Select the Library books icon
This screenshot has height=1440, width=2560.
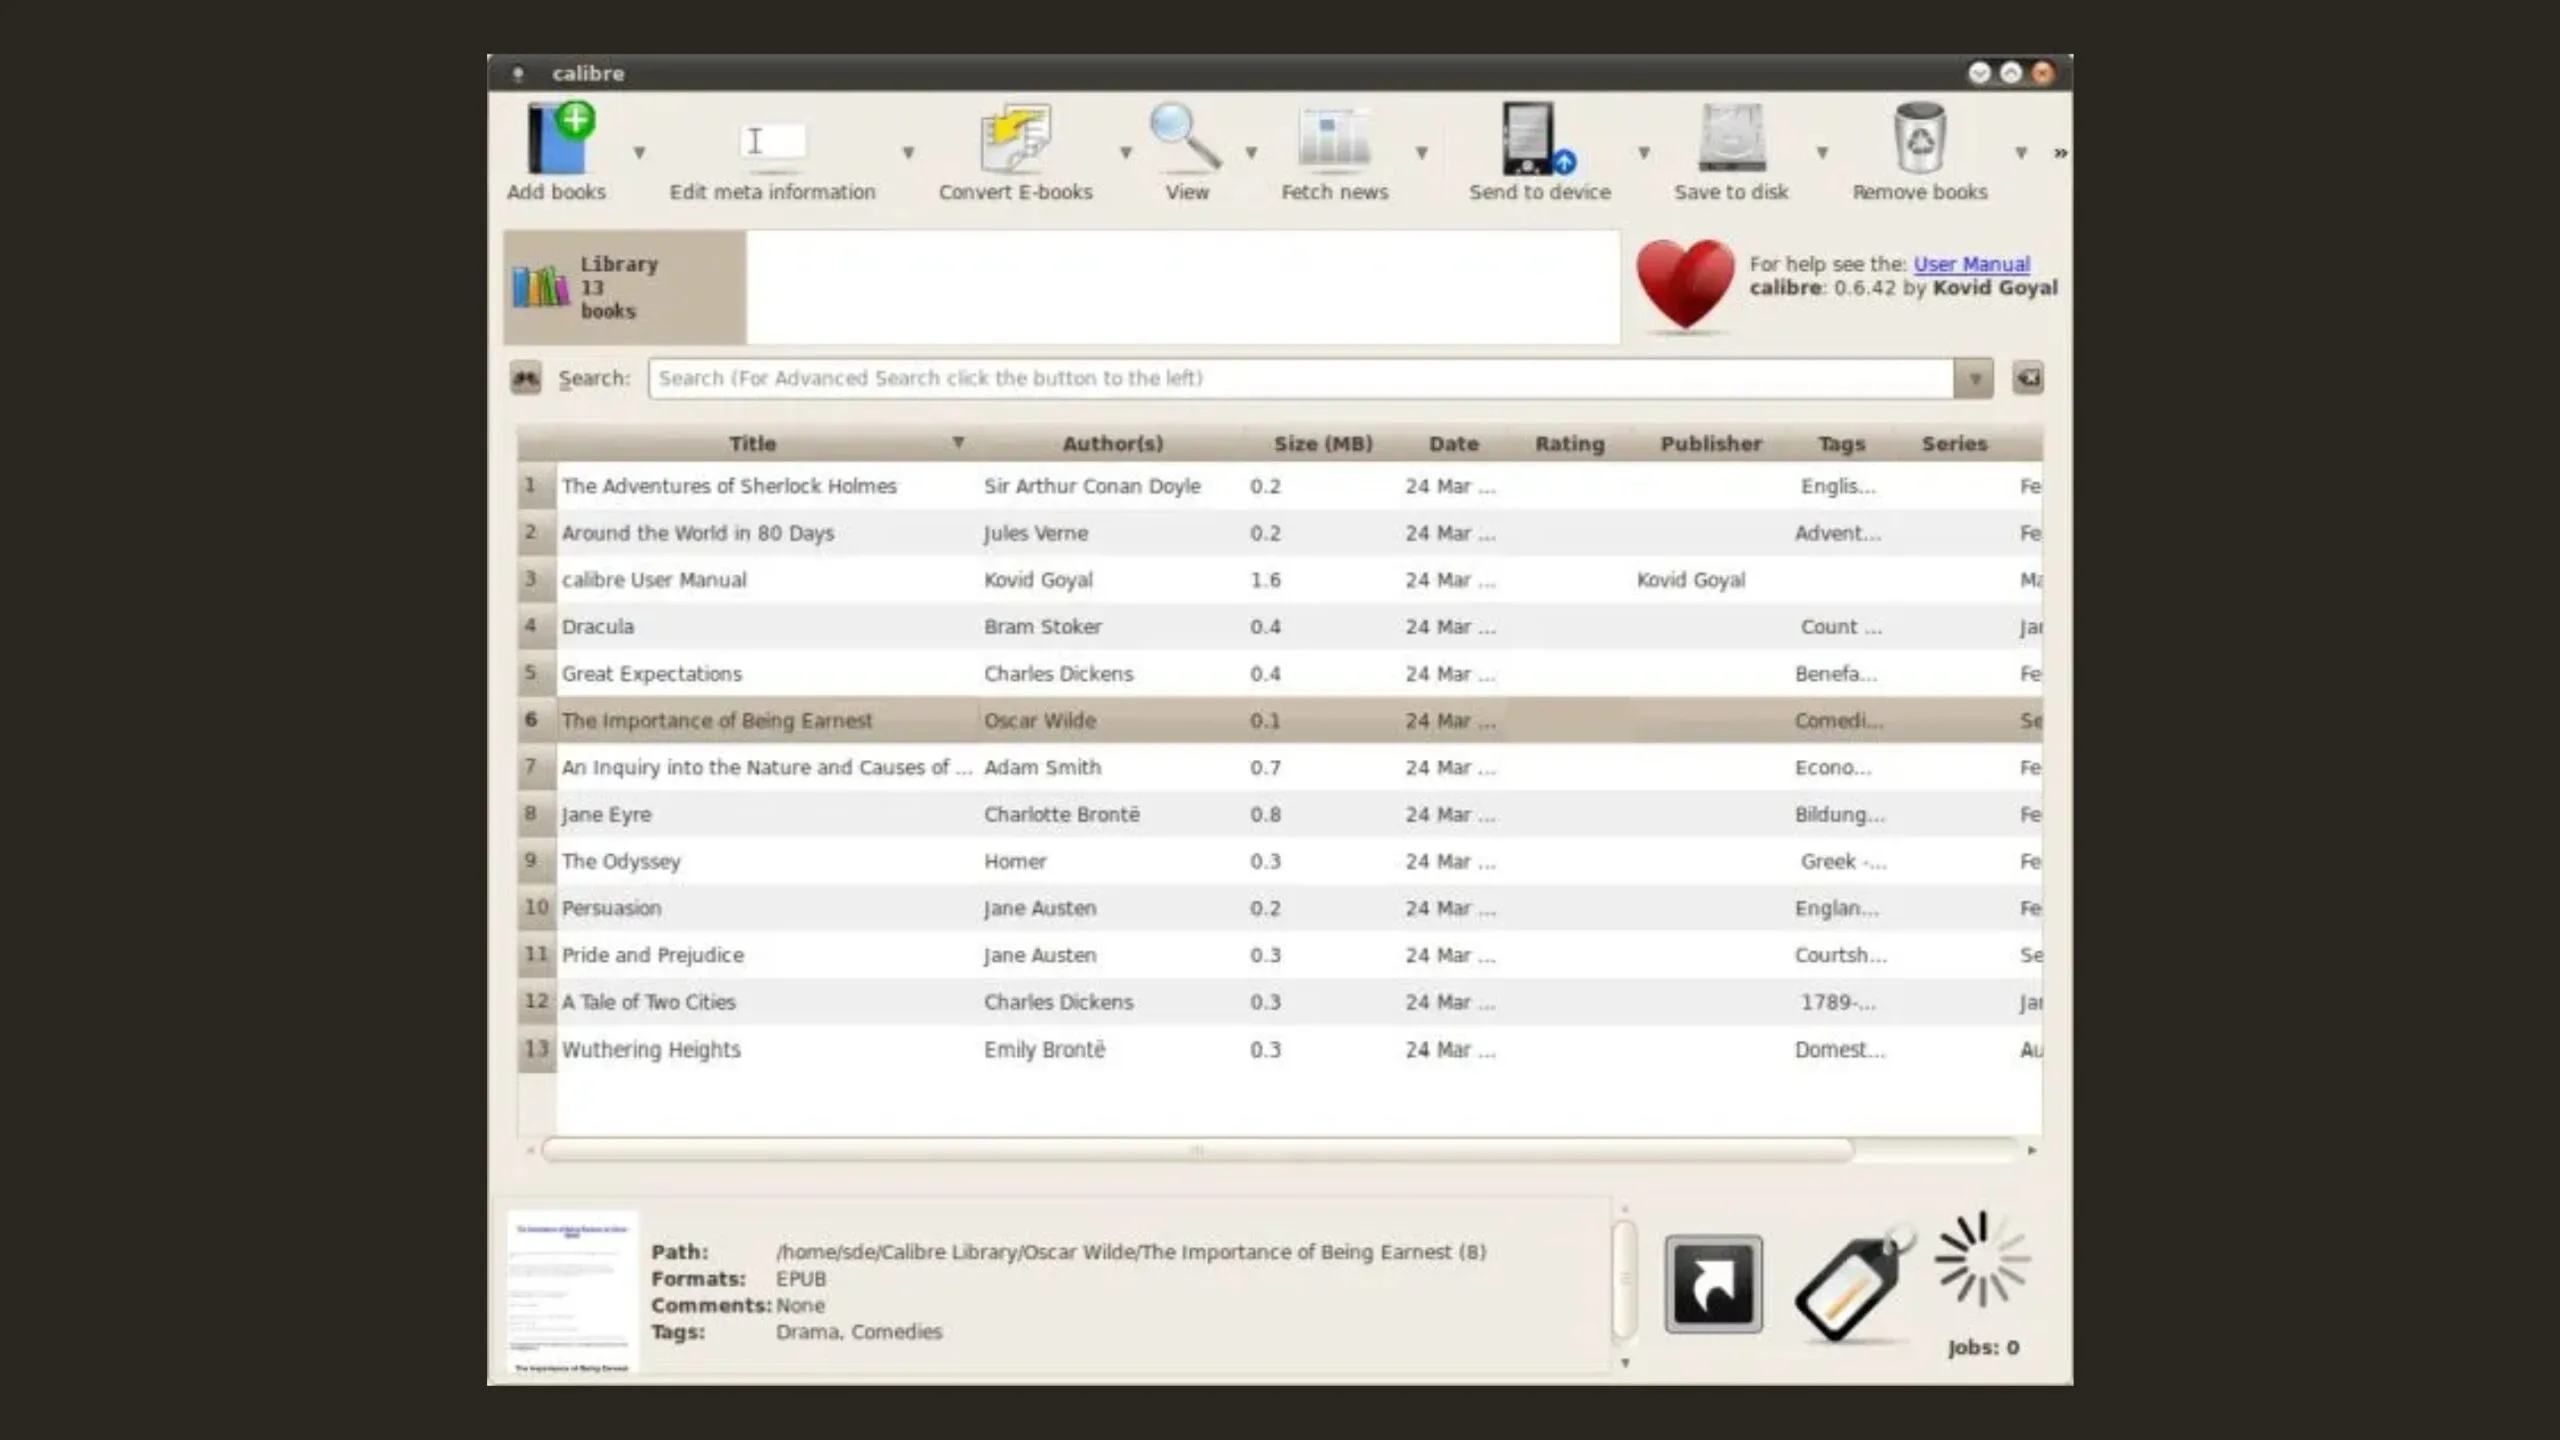(x=540, y=287)
